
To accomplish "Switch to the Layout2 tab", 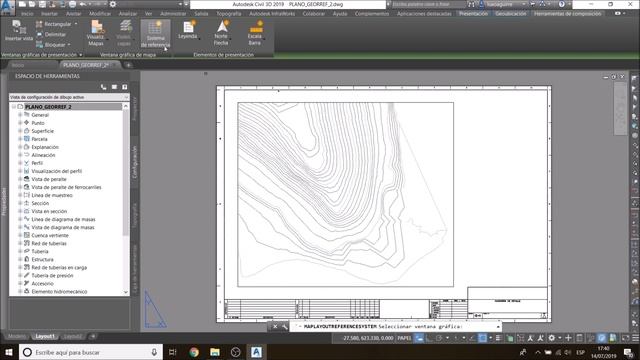I will 73,336.
